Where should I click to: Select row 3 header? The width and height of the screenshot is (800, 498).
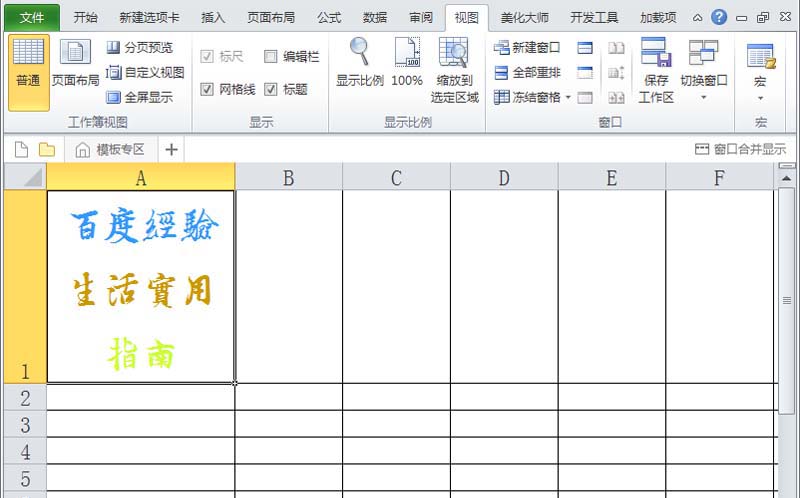(x=26, y=424)
